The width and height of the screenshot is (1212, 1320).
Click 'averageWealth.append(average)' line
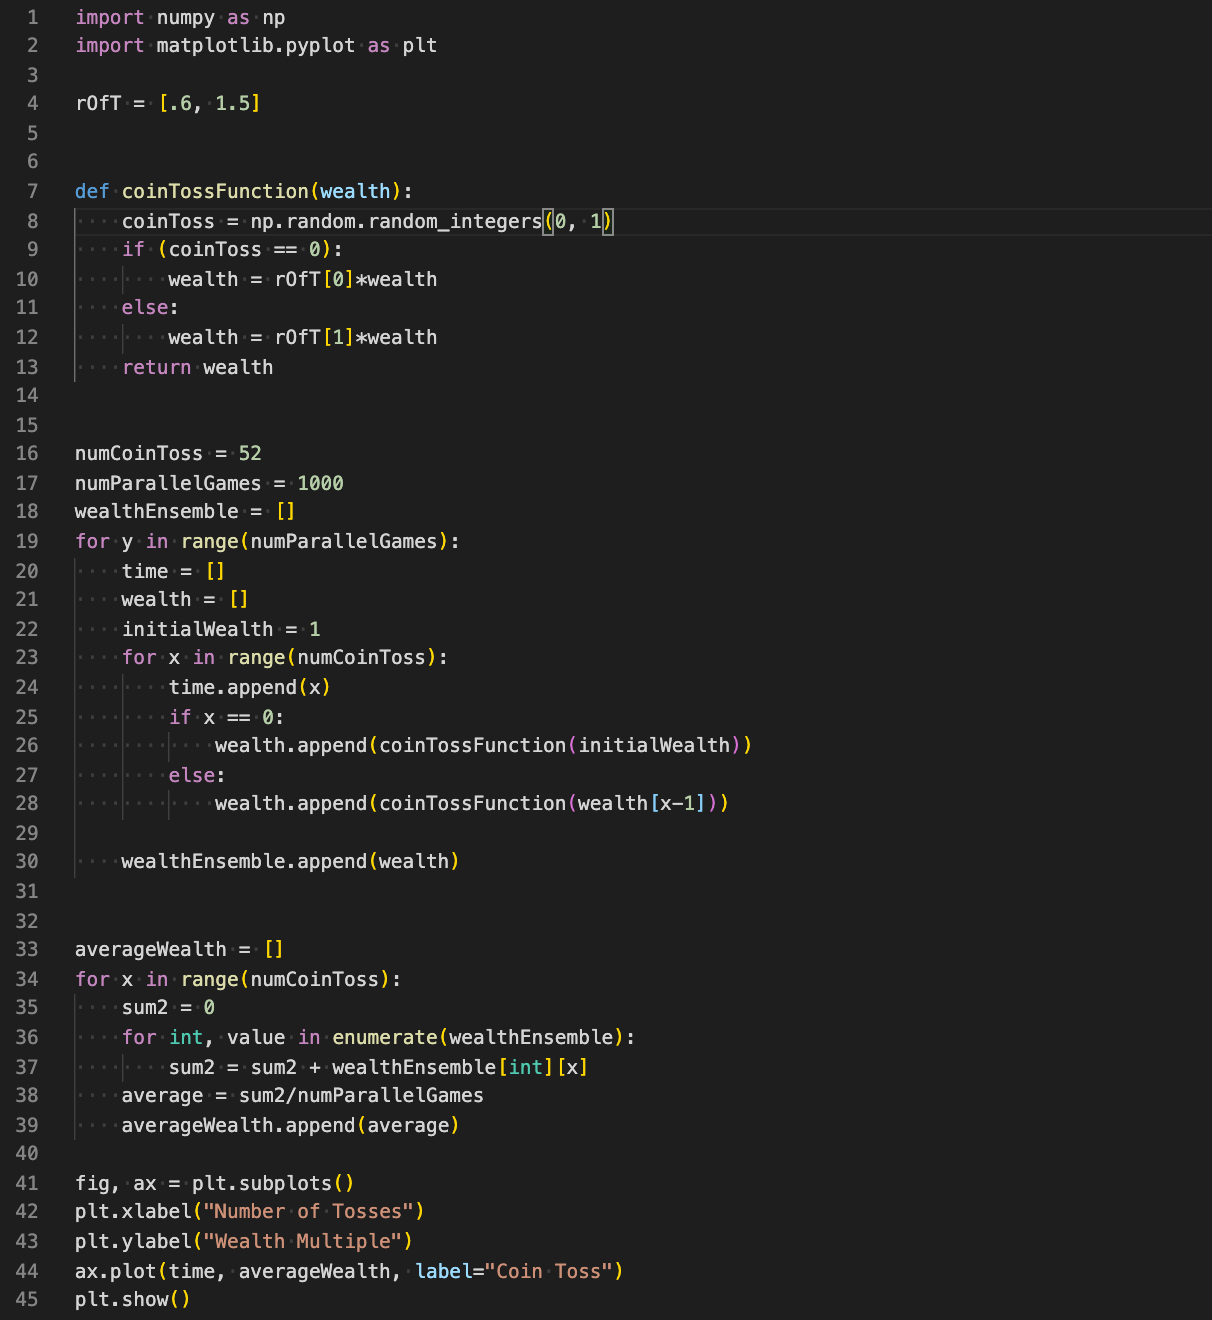coord(290,1125)
